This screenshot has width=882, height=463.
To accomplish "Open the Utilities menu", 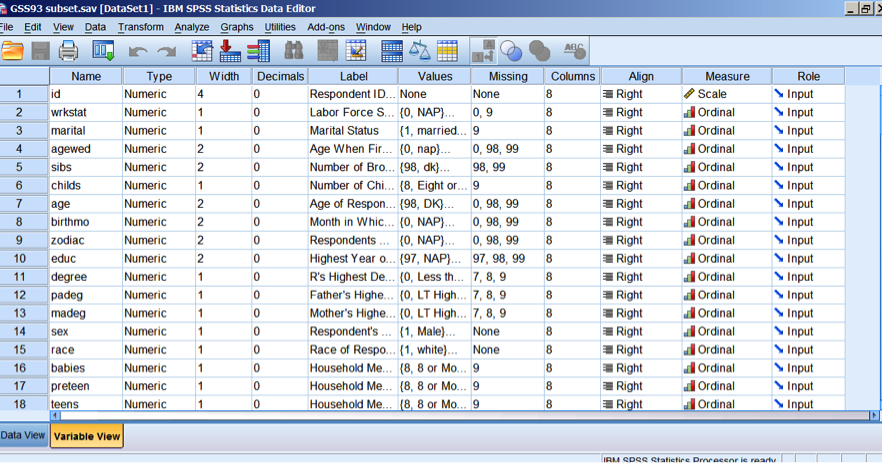I will pos(280,27).
